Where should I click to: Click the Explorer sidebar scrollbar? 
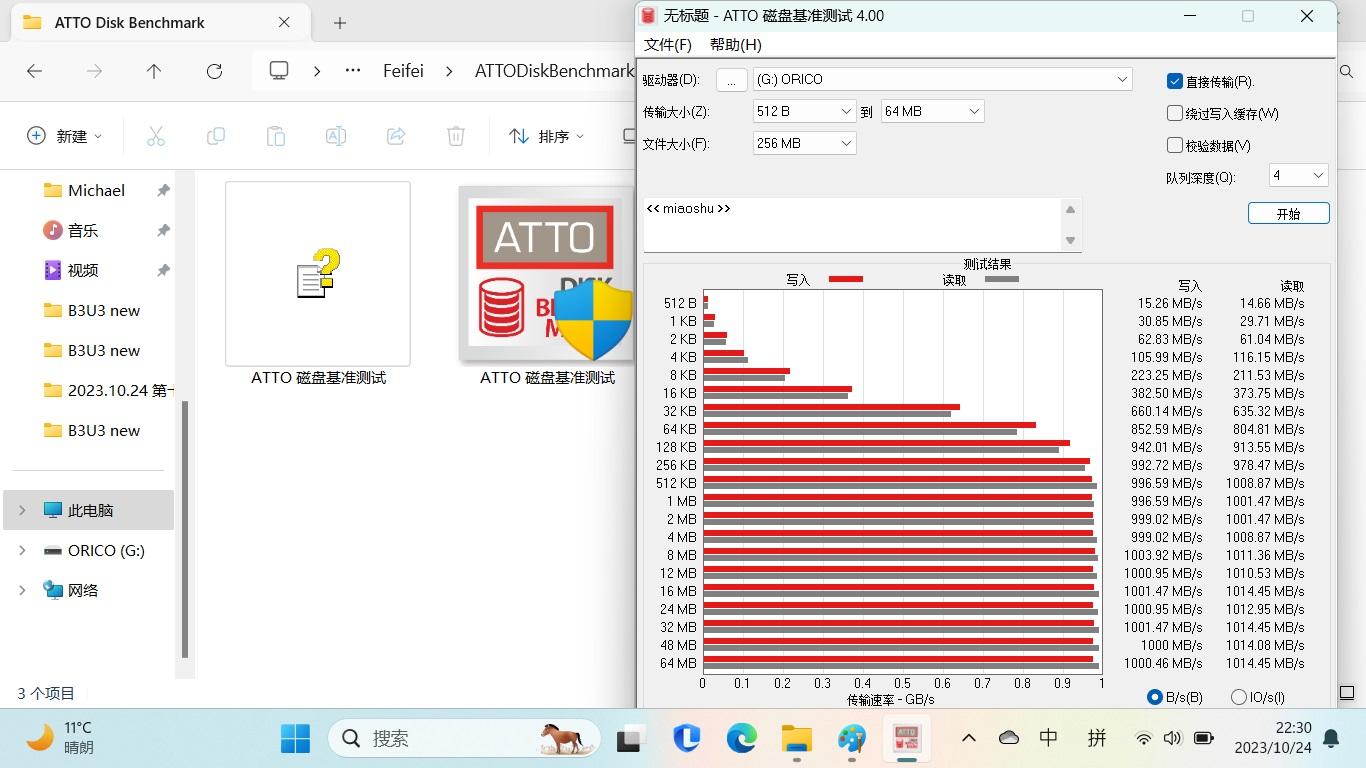pos(184,528)
